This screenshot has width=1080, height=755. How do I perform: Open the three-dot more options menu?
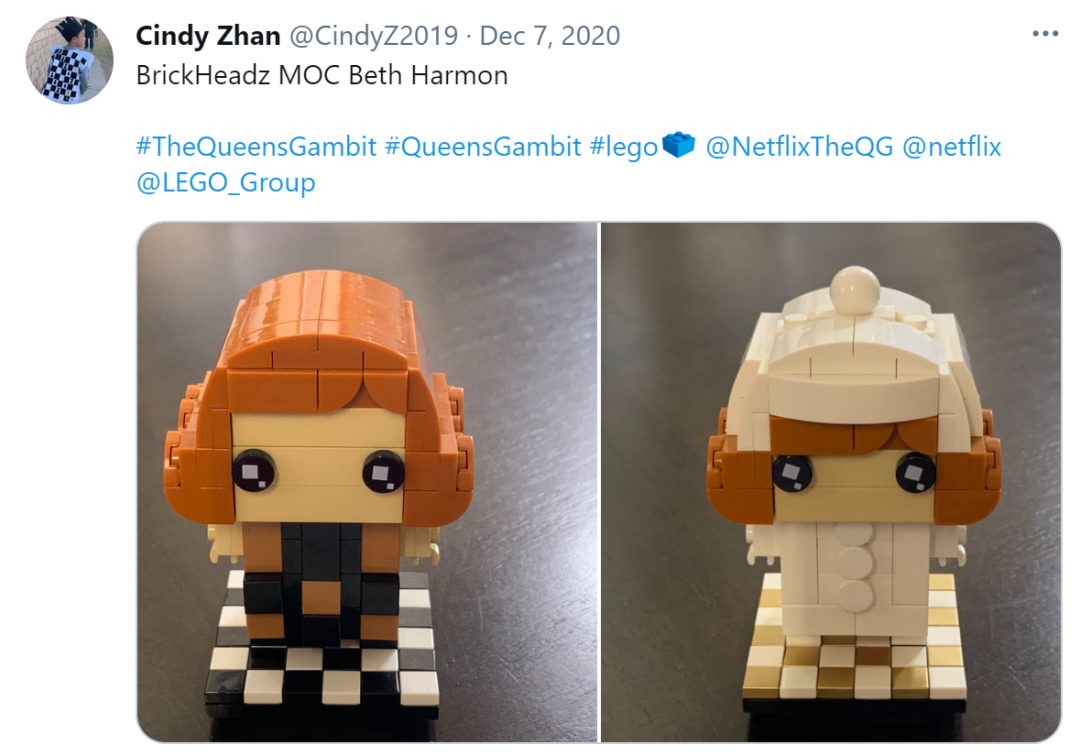pyautogui.click(x=1045, y=34)
